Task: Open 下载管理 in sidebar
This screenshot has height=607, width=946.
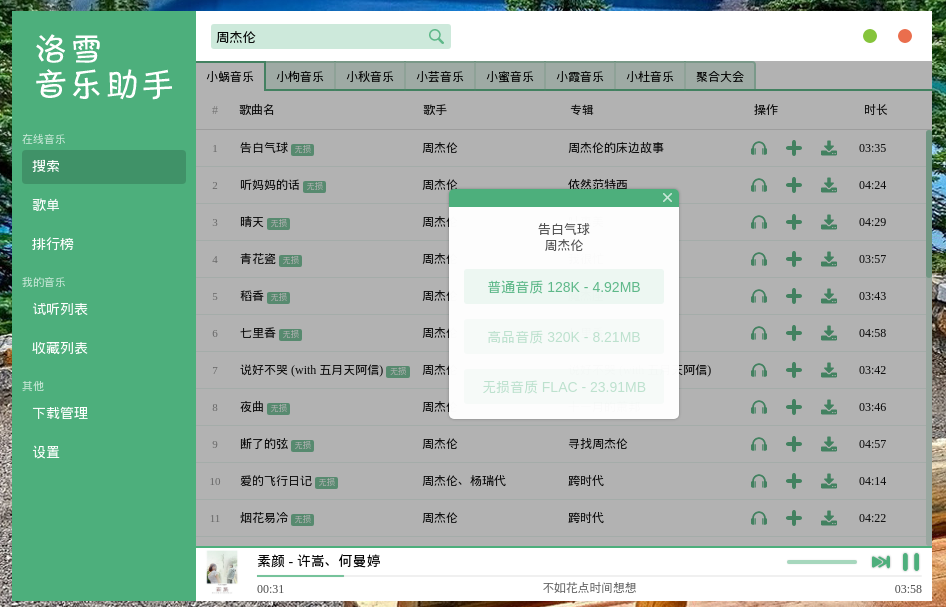Action: click(x=104, y=413)
